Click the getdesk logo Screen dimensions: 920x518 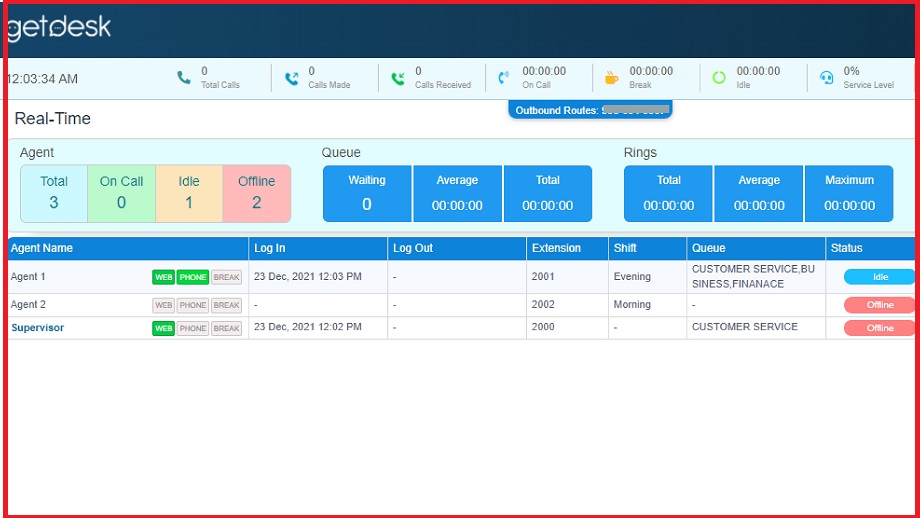click(59, 28)
